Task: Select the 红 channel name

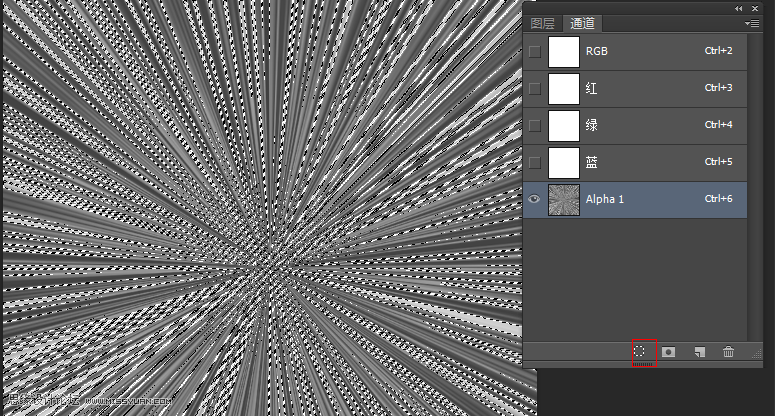Action: [591, 88]
